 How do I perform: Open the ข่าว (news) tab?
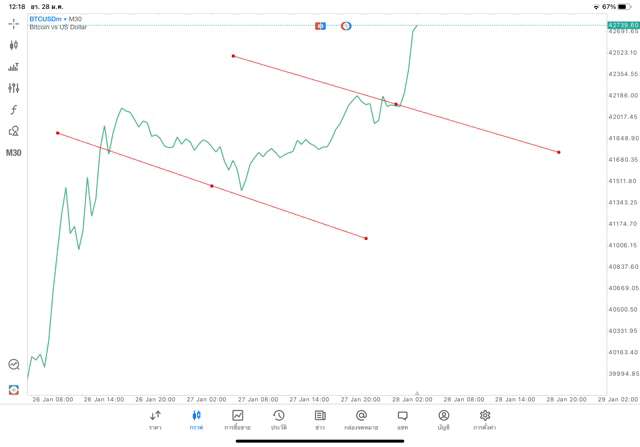pyautogui.click(x=320, y=419)
